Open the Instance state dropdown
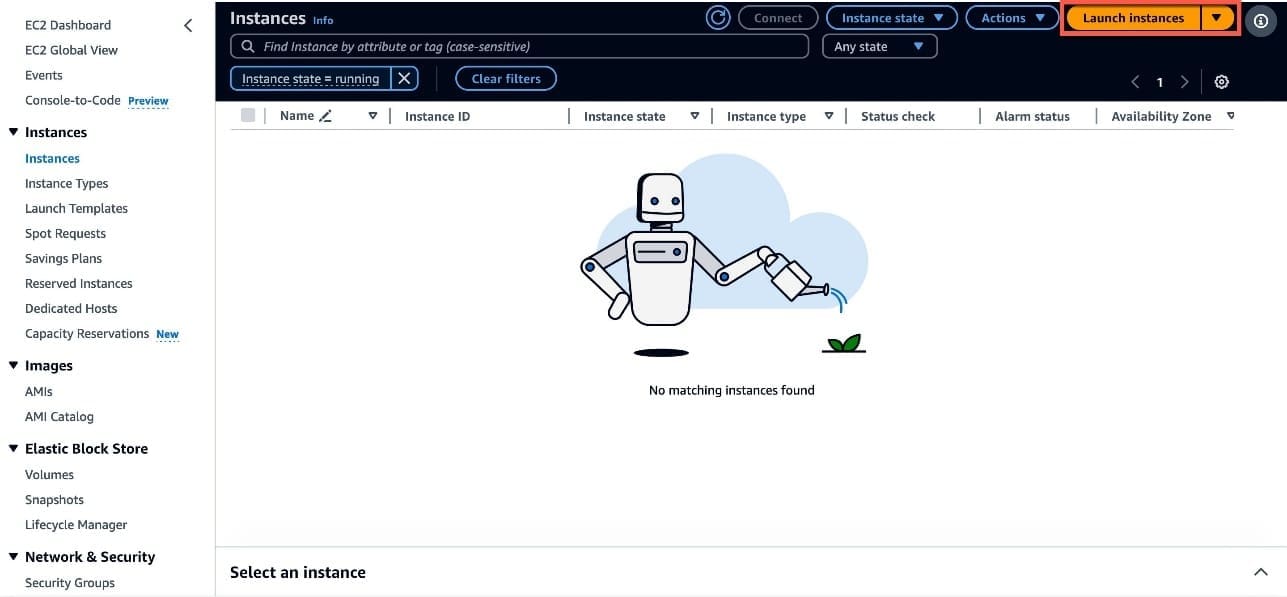 (891, 18)
